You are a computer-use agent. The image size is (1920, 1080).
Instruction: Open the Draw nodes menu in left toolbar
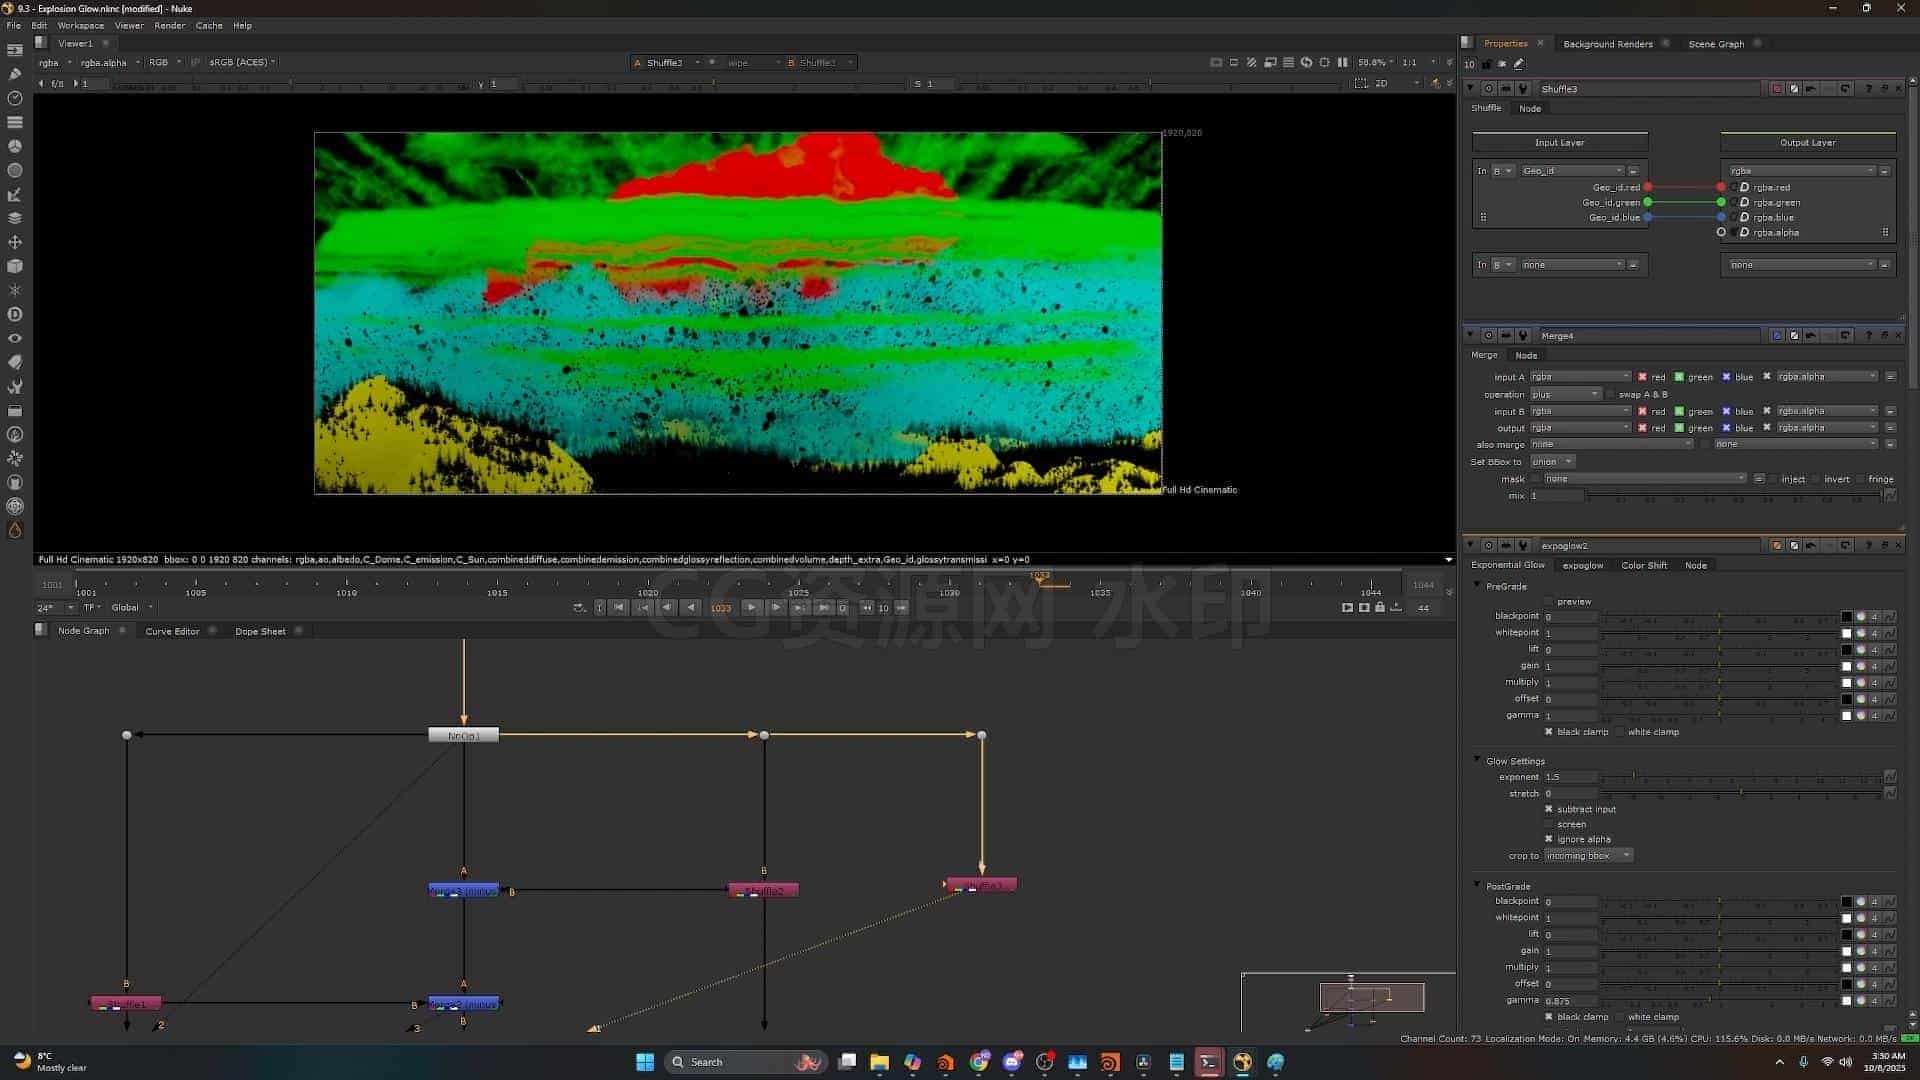point(14,74)
